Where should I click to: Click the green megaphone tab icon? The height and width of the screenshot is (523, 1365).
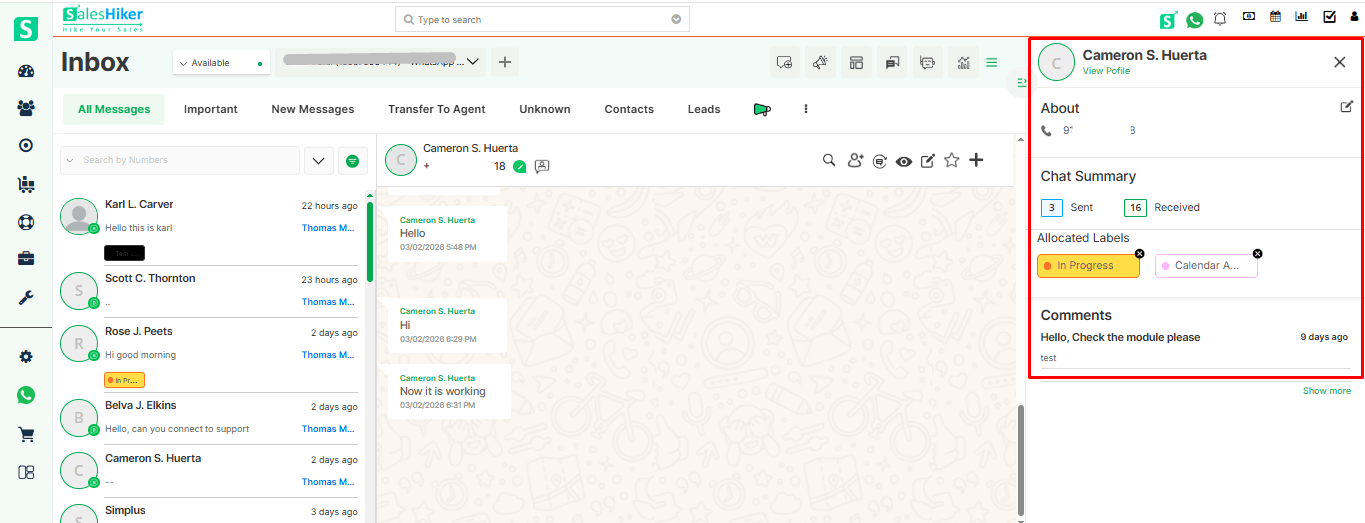point(762,109)
